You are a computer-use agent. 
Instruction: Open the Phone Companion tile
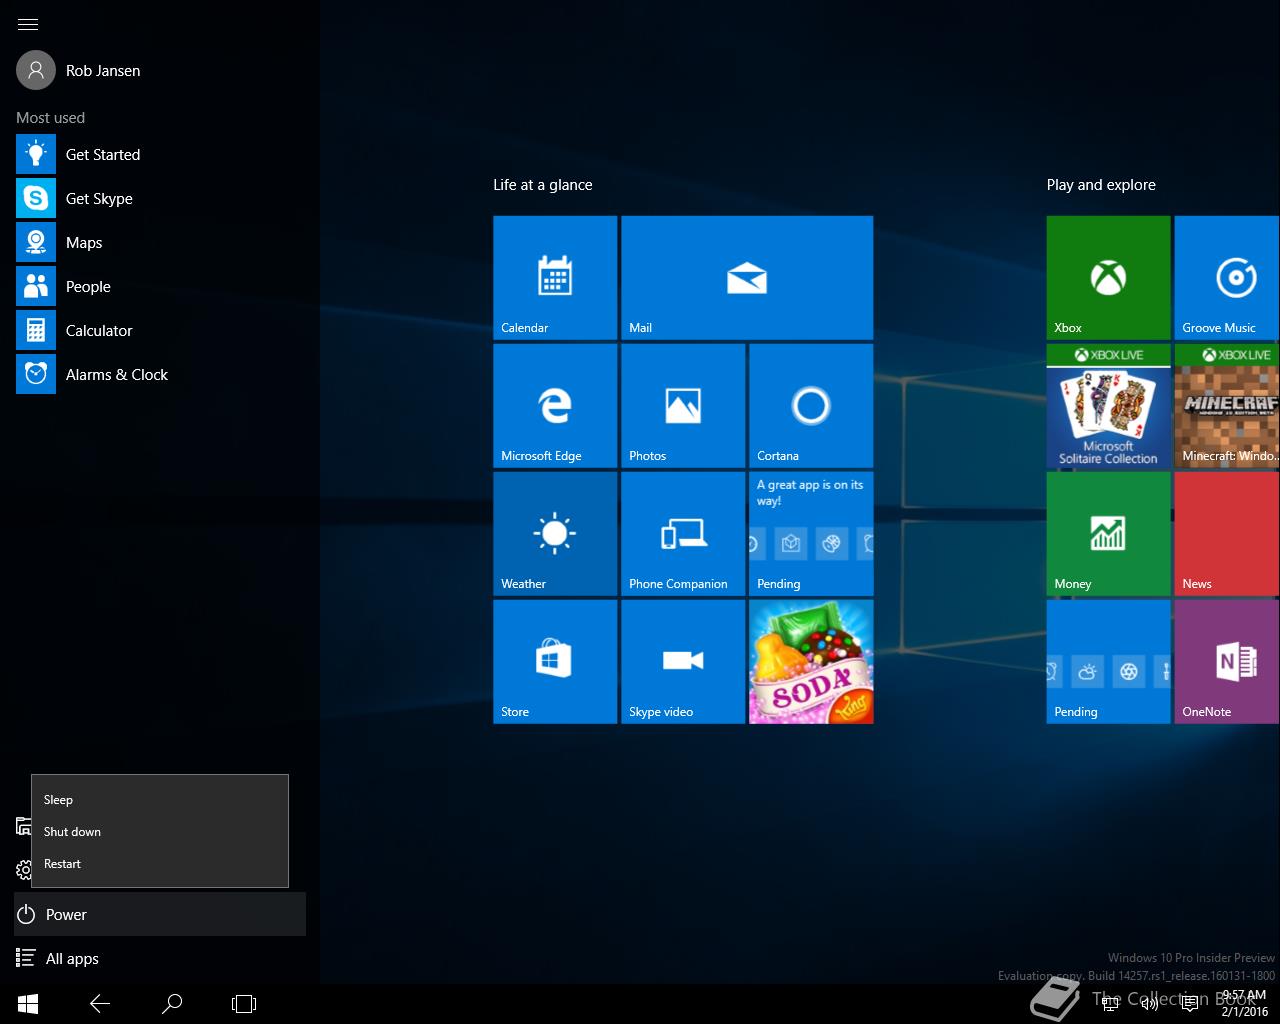click(683, 534)
